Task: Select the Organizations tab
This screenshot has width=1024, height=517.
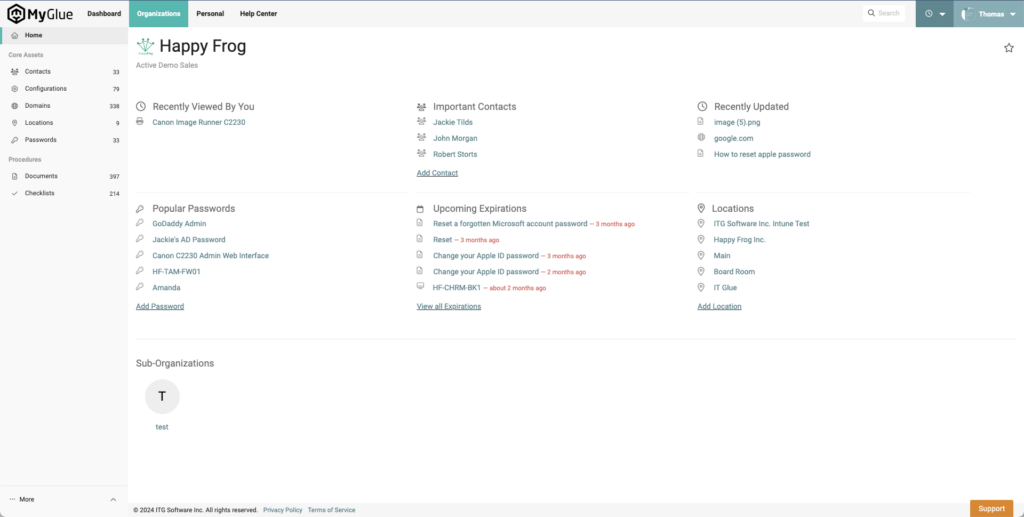Action: 159,14
